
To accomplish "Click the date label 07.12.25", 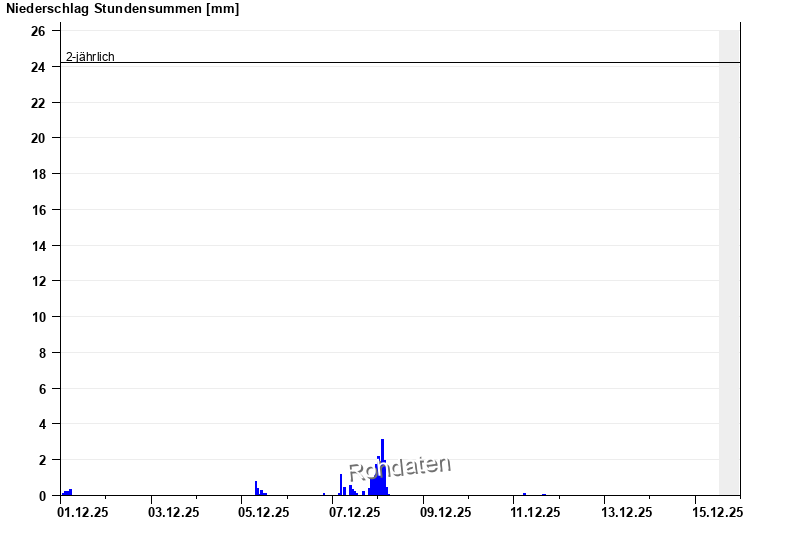I will pyautogui.click(x=355, y=512).
